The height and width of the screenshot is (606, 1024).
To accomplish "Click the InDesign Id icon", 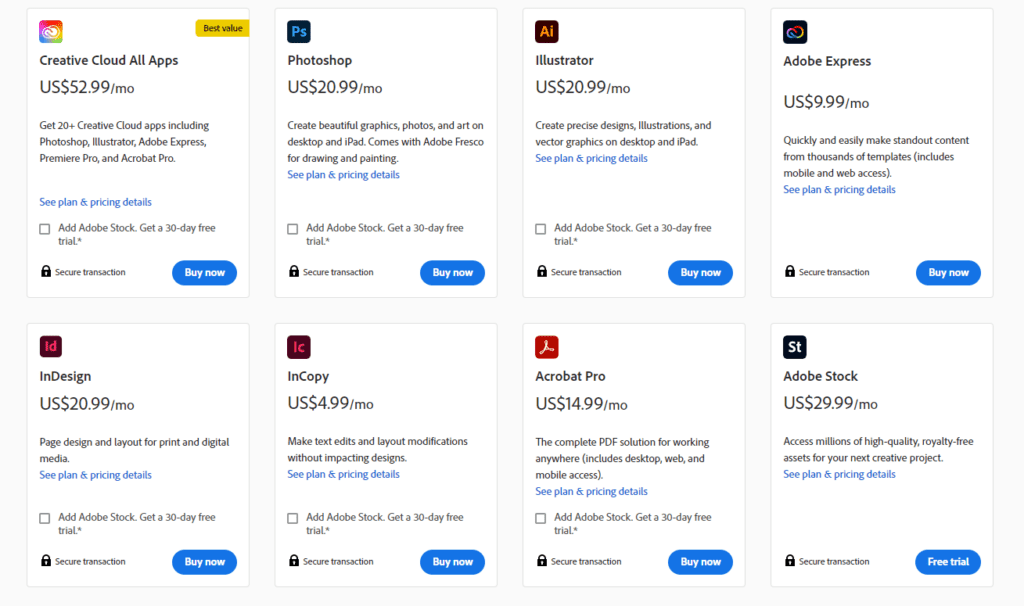I will point(51,347).
